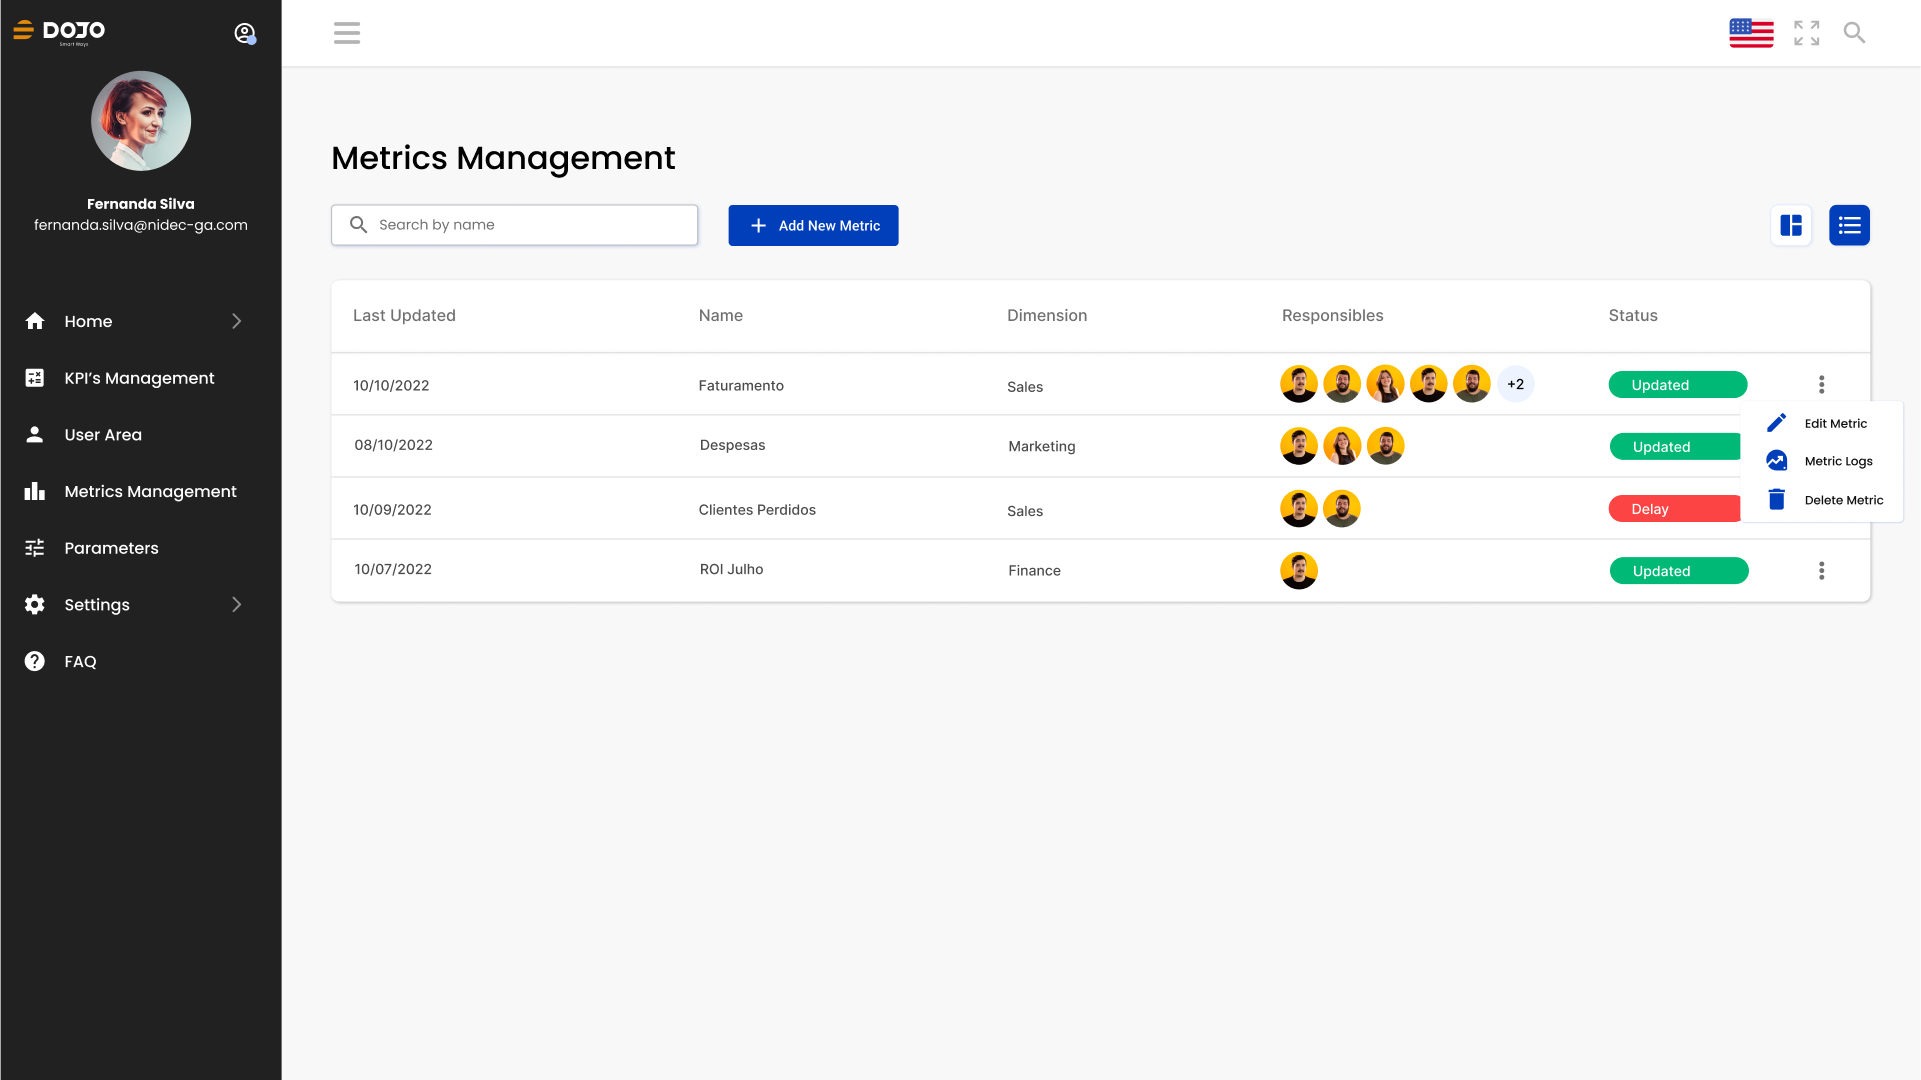
Task: Click the Settings gear icon
Action: [x=35, y=604]
